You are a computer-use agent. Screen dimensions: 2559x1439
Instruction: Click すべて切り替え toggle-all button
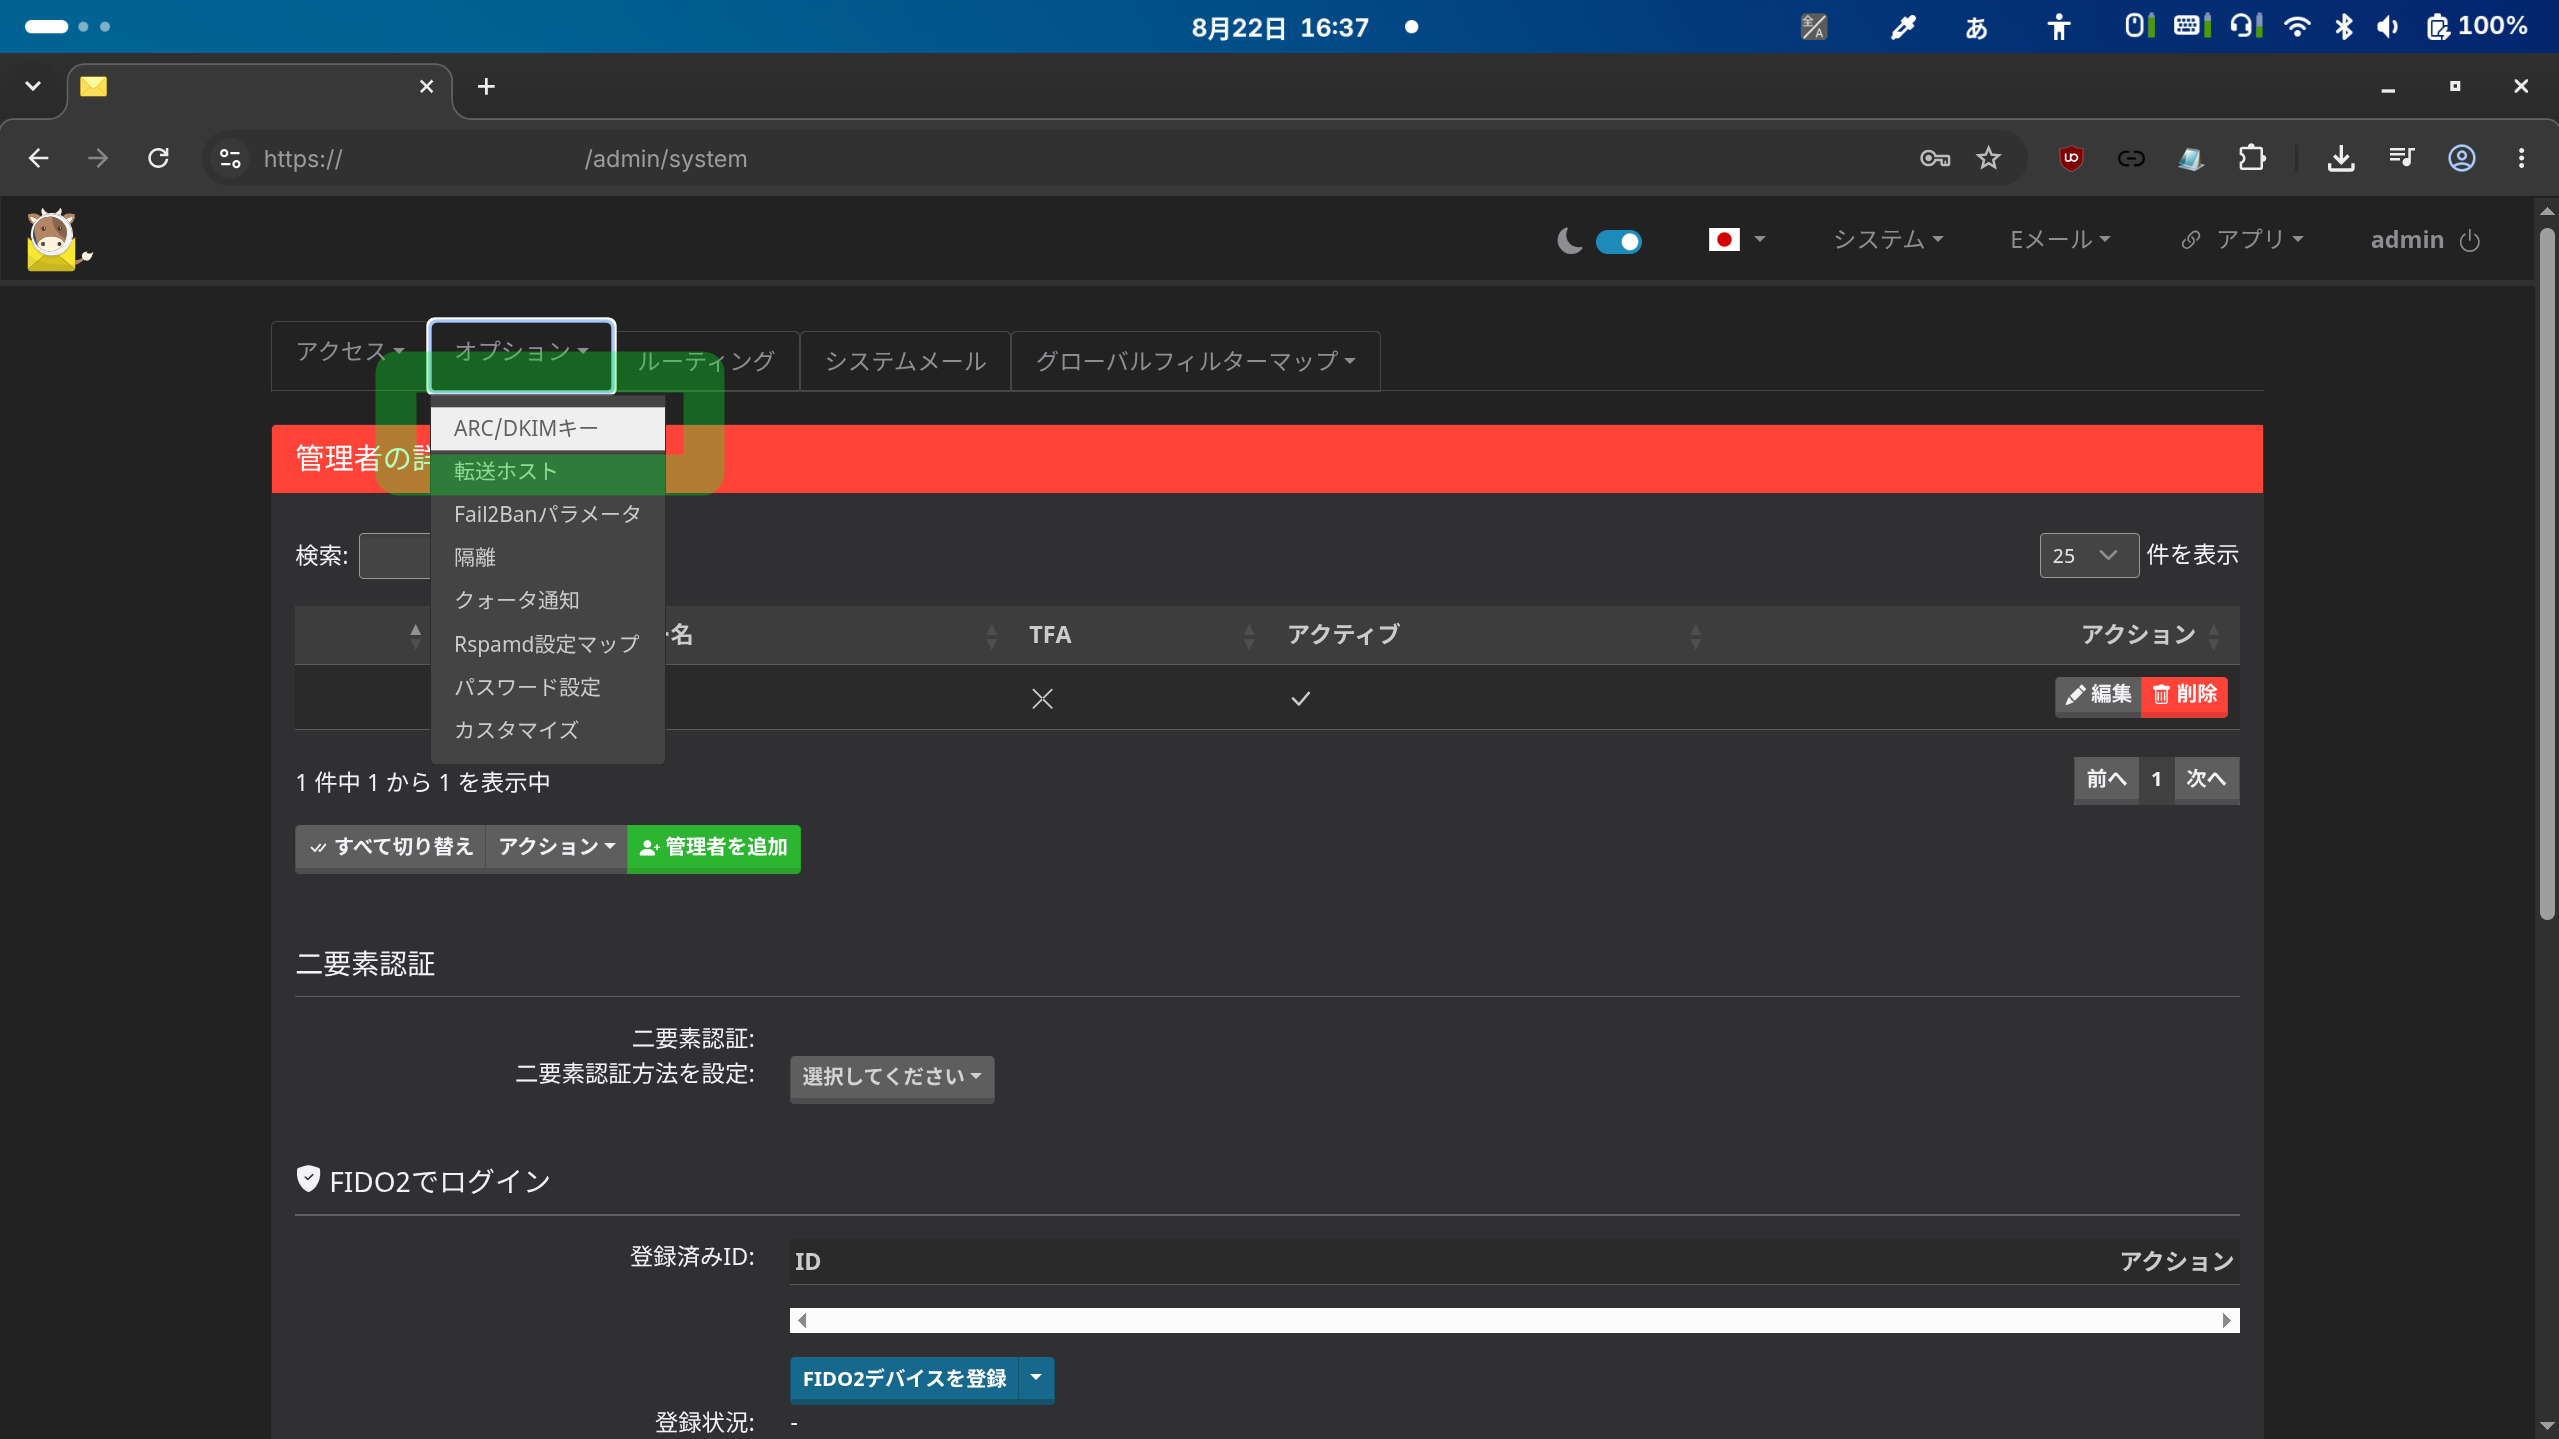[390, 848]
